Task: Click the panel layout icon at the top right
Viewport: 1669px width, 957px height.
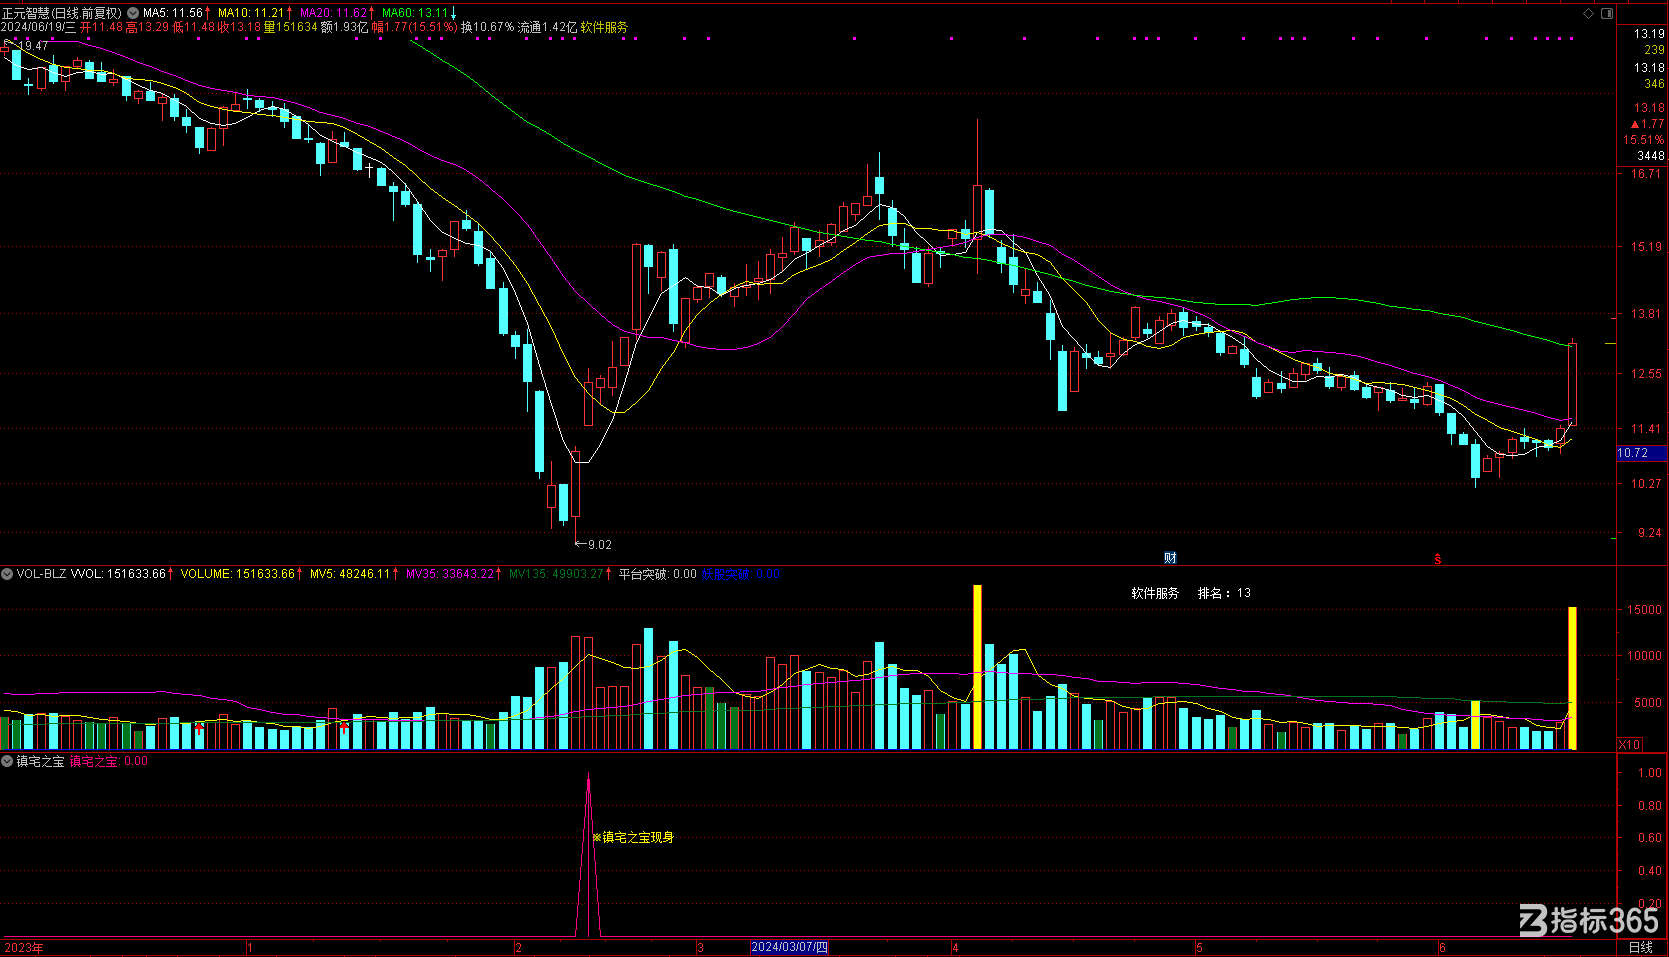Action: 1607,13
